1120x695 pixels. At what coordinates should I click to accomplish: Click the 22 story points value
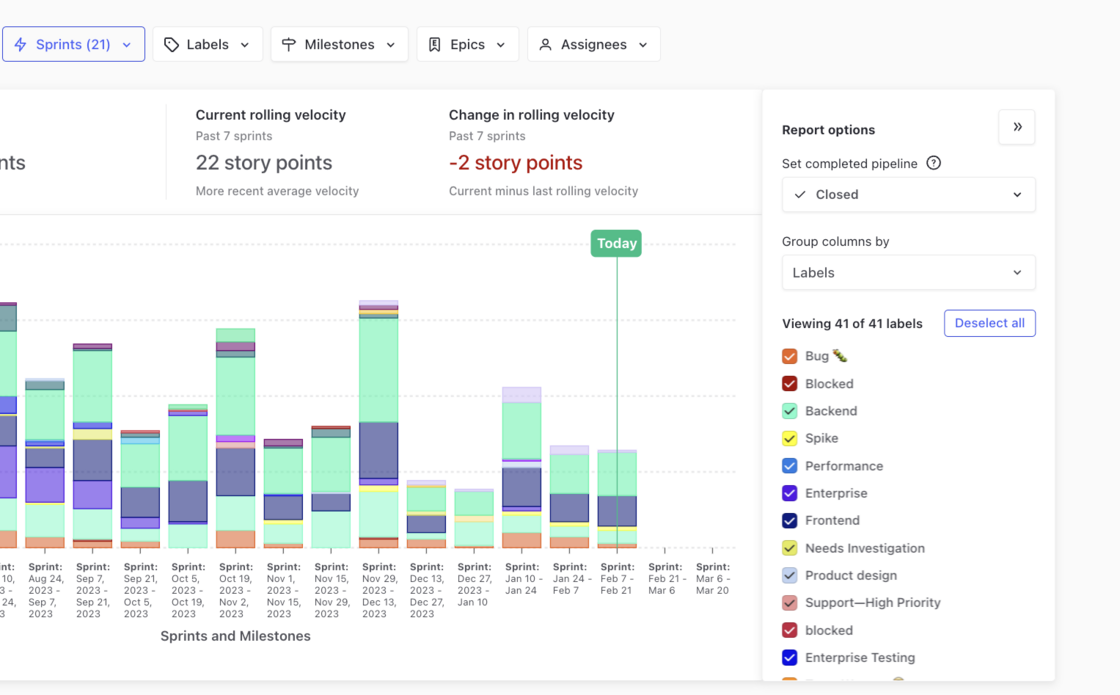pyautogui.click(x=264, y=163)
